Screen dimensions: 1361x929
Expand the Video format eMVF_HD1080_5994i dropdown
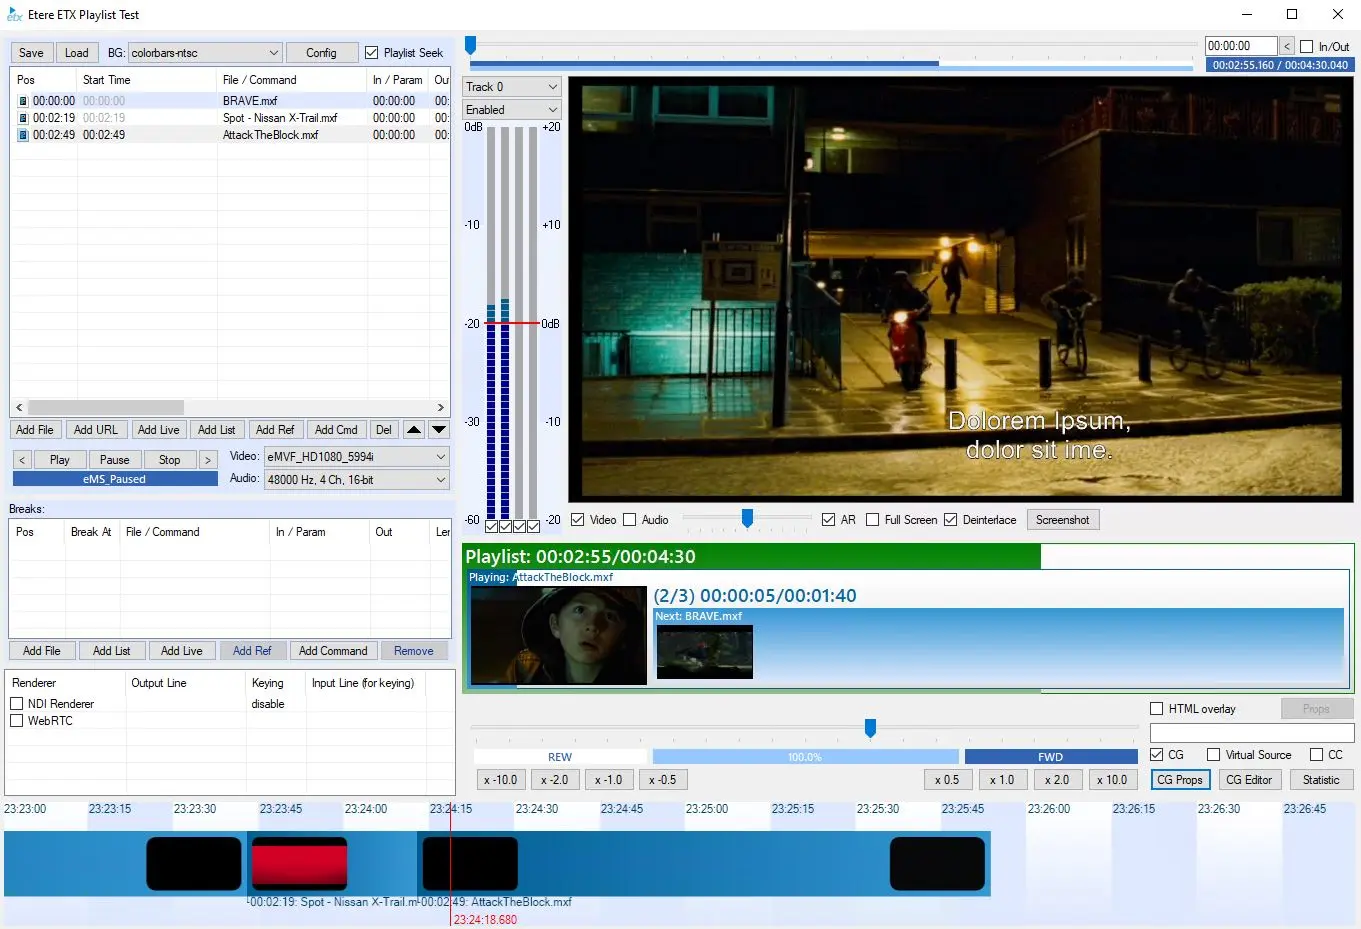pyautogui.click(x=440, y=457)
